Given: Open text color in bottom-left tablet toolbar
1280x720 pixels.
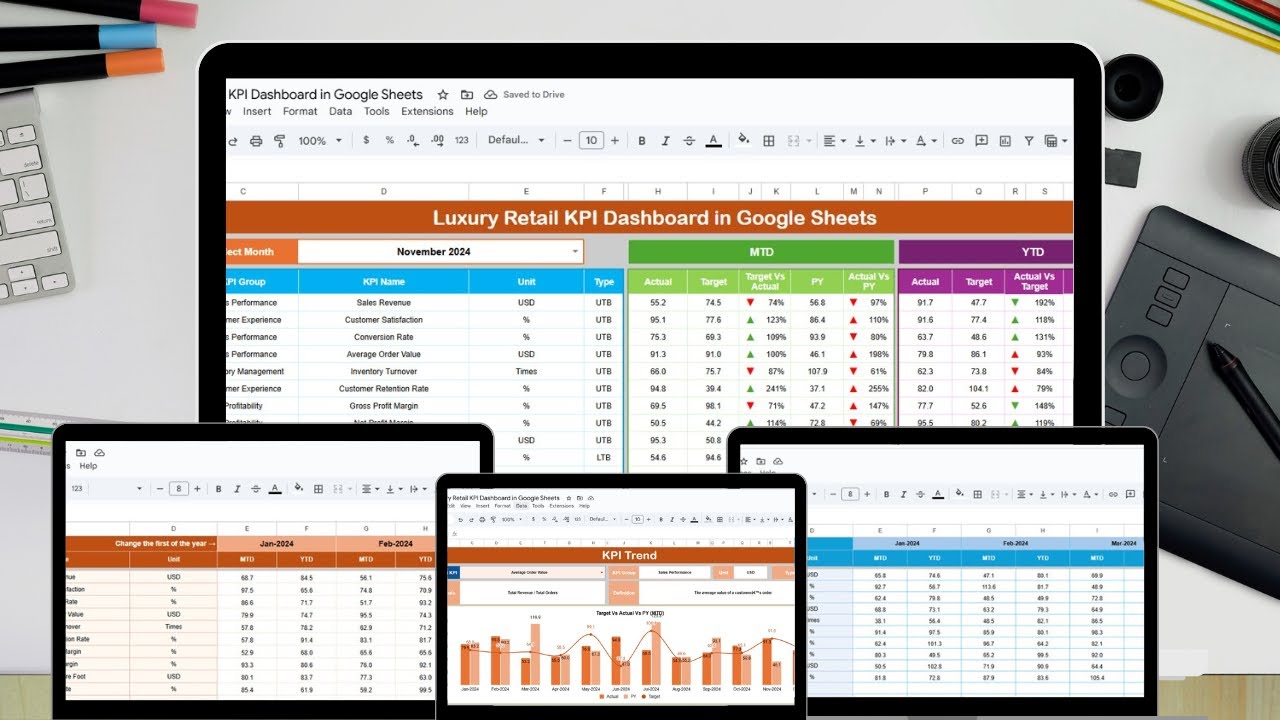Looking at the screenshot, I should (276, 489).
